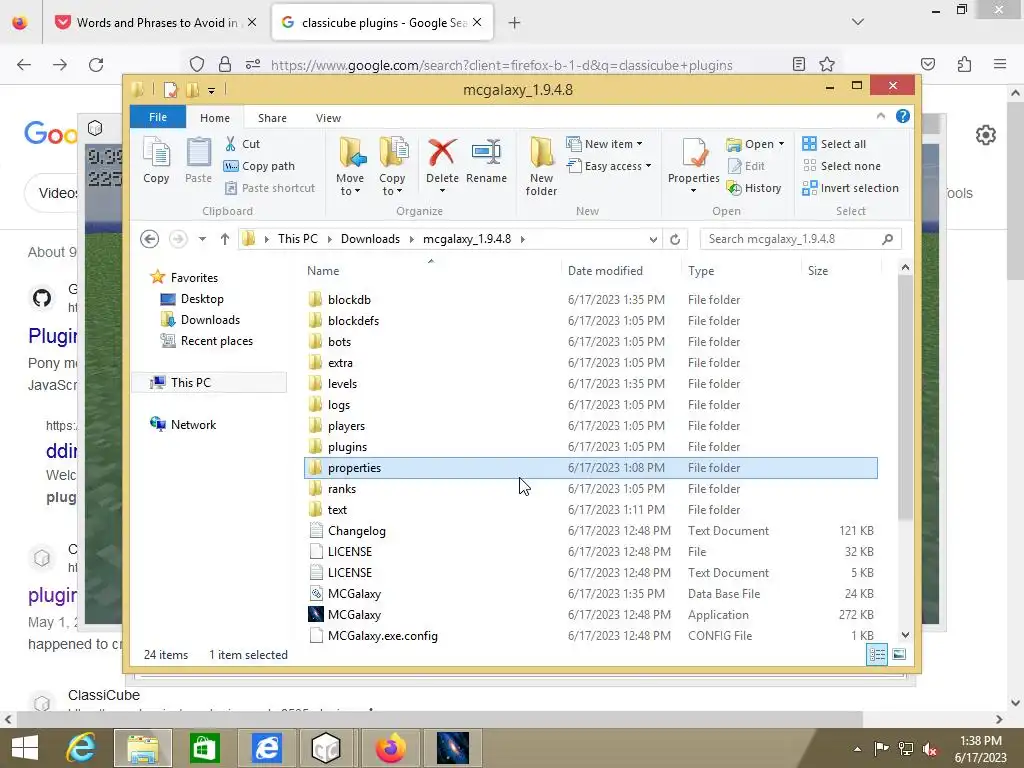This screenshot has width=1024, height=768.
Task: Click arrow after mcgalaxy_1.9.4.8 in breadcrumb
Action: pos(522,239)
